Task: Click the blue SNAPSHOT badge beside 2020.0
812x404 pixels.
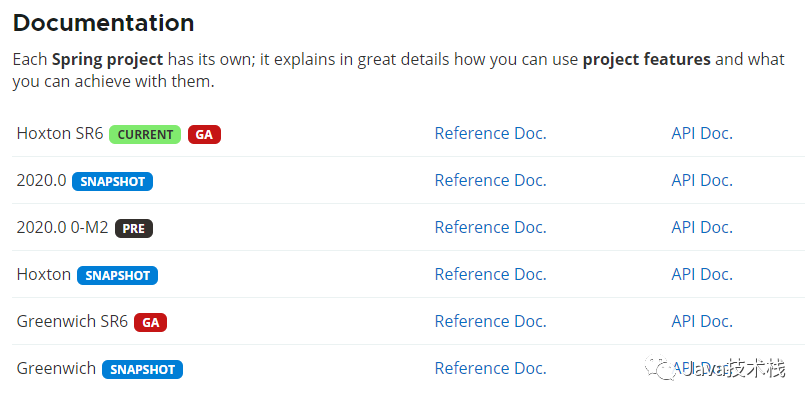Action: pyautogui.click(x=112, y=181)
